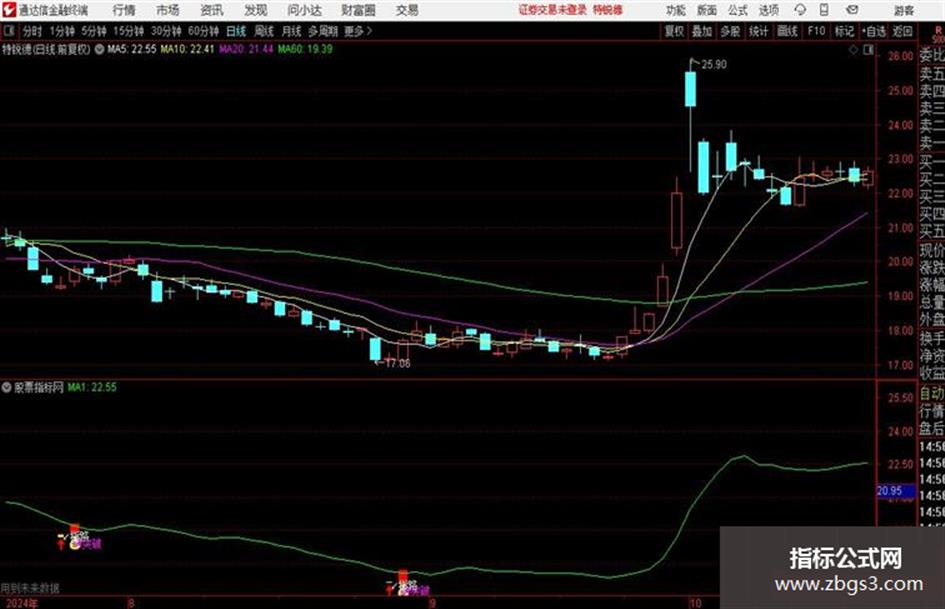This screenshot has width=945, height=609.
Task: Open the 画线 drawing tools
Action: (x=787, y=31)
